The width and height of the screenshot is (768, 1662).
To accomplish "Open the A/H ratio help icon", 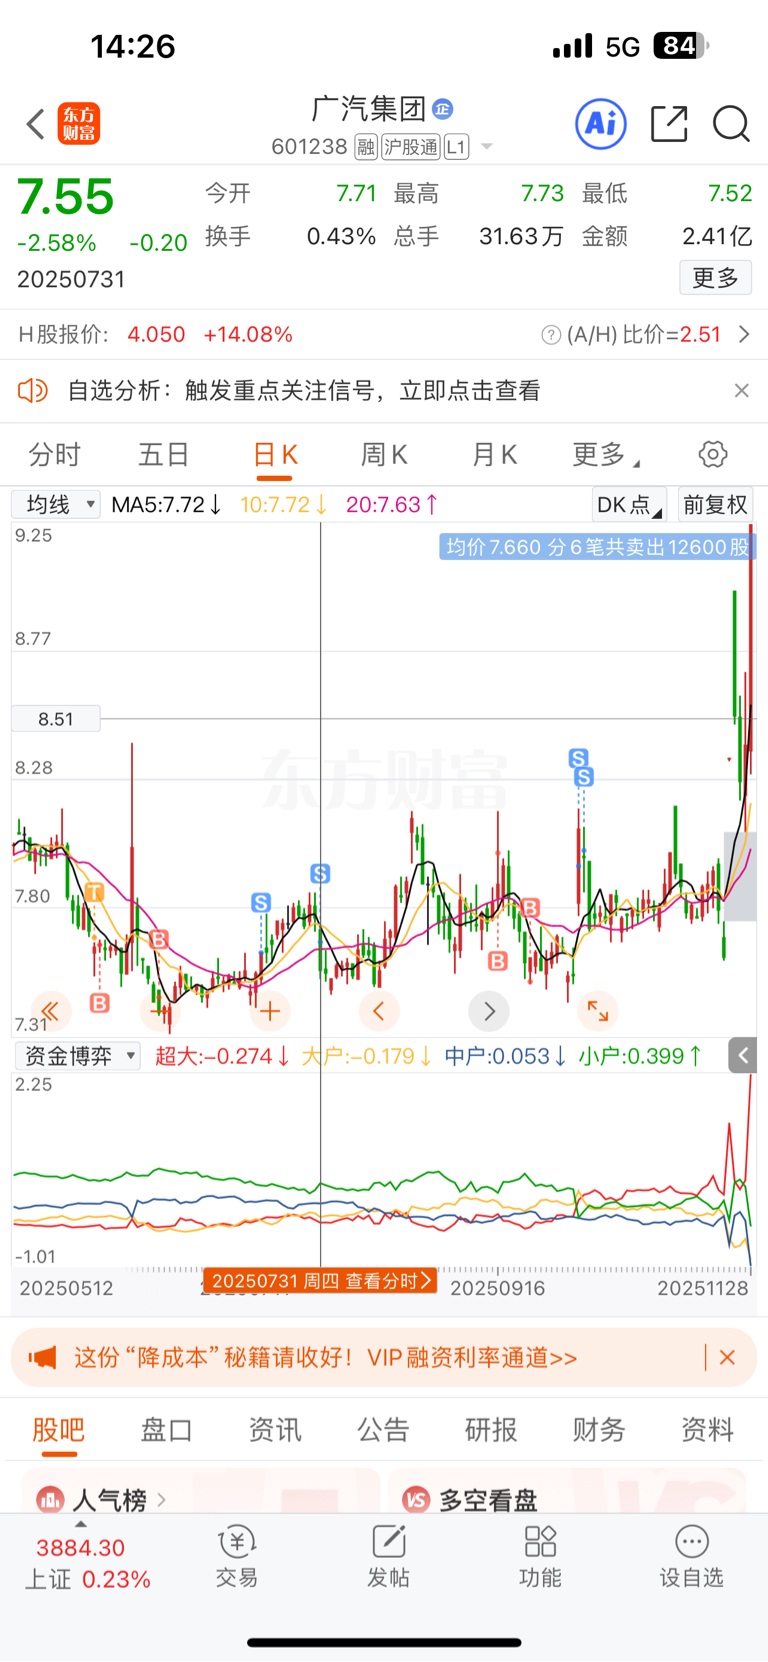I will point(551,335).
